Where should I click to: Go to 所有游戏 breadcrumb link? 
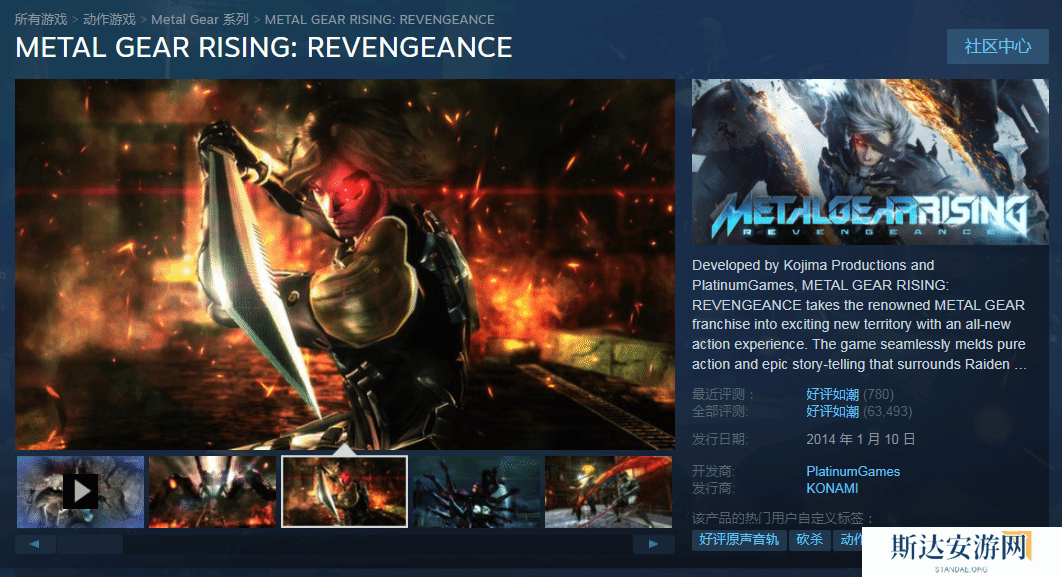(x=41, y=19)
